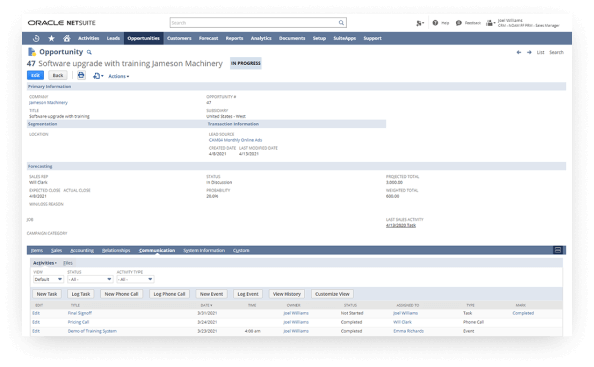Collapse the subtab panel with the minus icon

(x=558, y=250)
